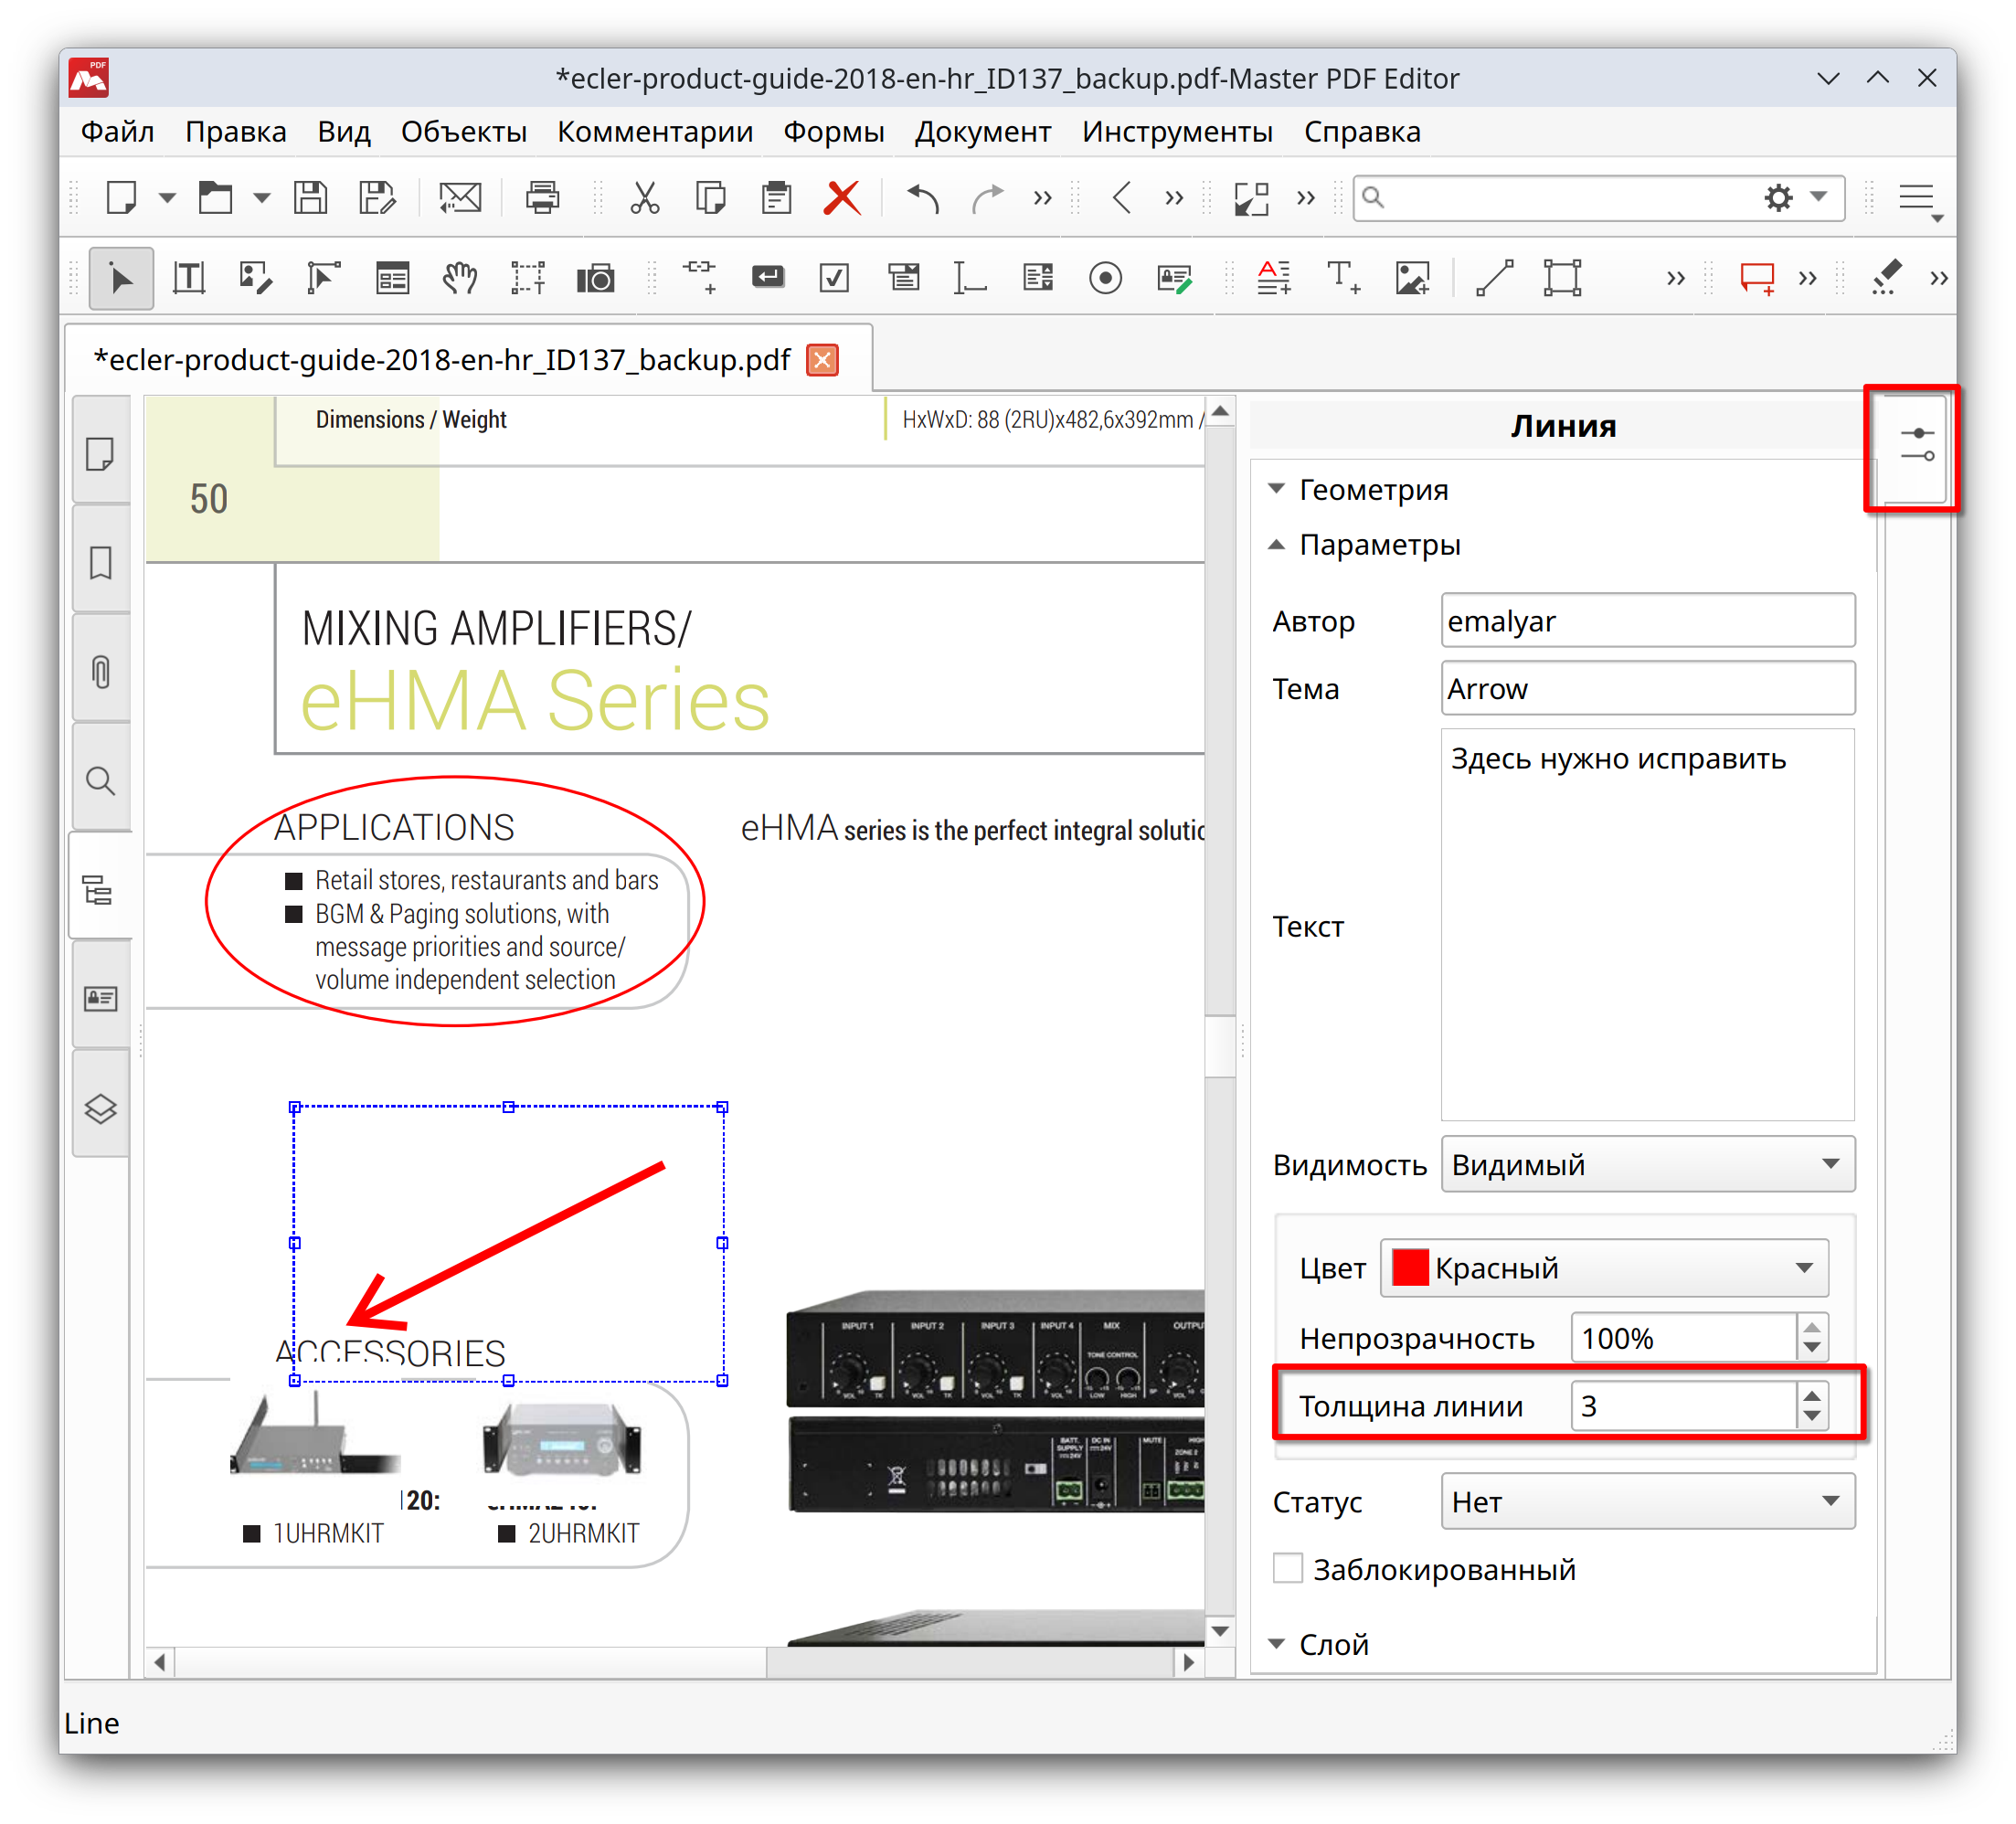Open the Видимость dropdown

(1647, 1164)
